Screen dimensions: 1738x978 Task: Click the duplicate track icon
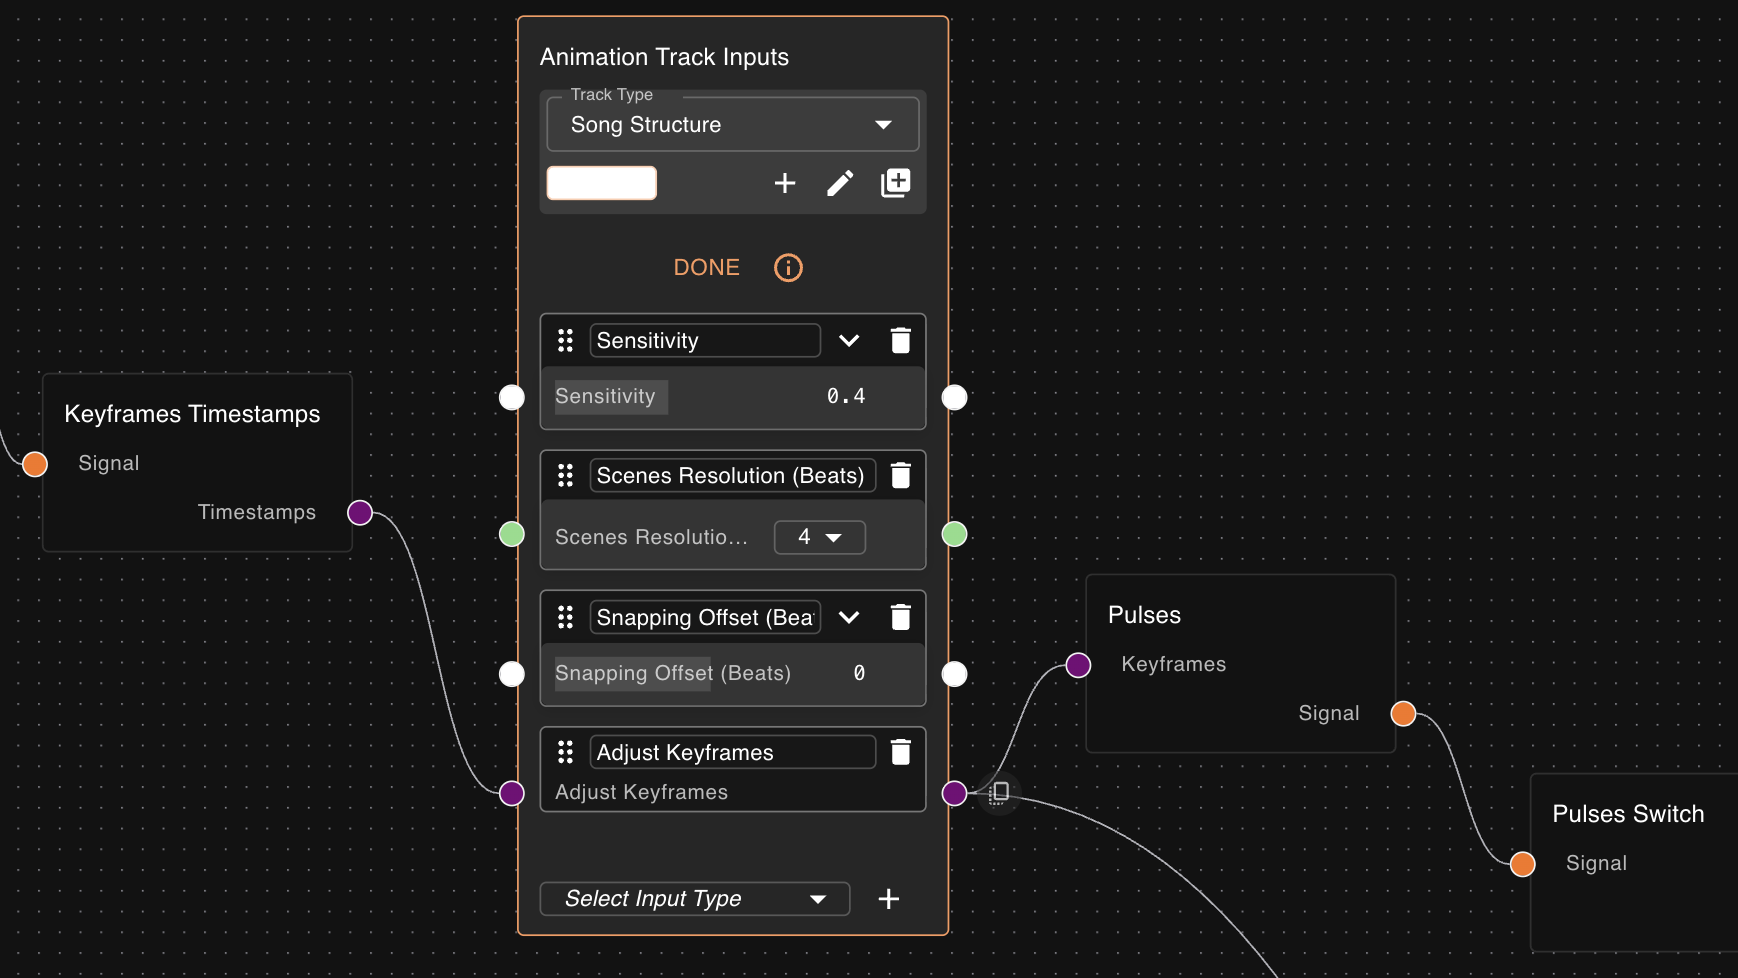[896, 183]
